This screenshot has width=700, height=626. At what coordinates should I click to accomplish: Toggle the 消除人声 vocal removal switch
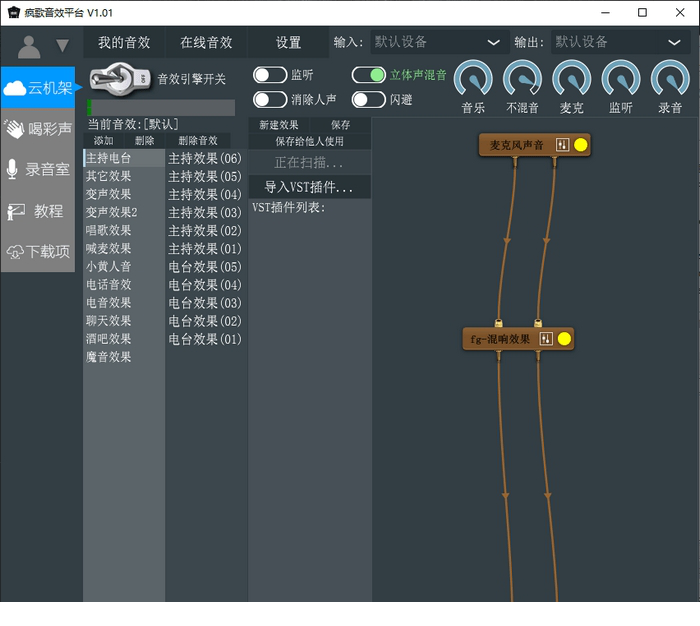[x=270, y=100]
